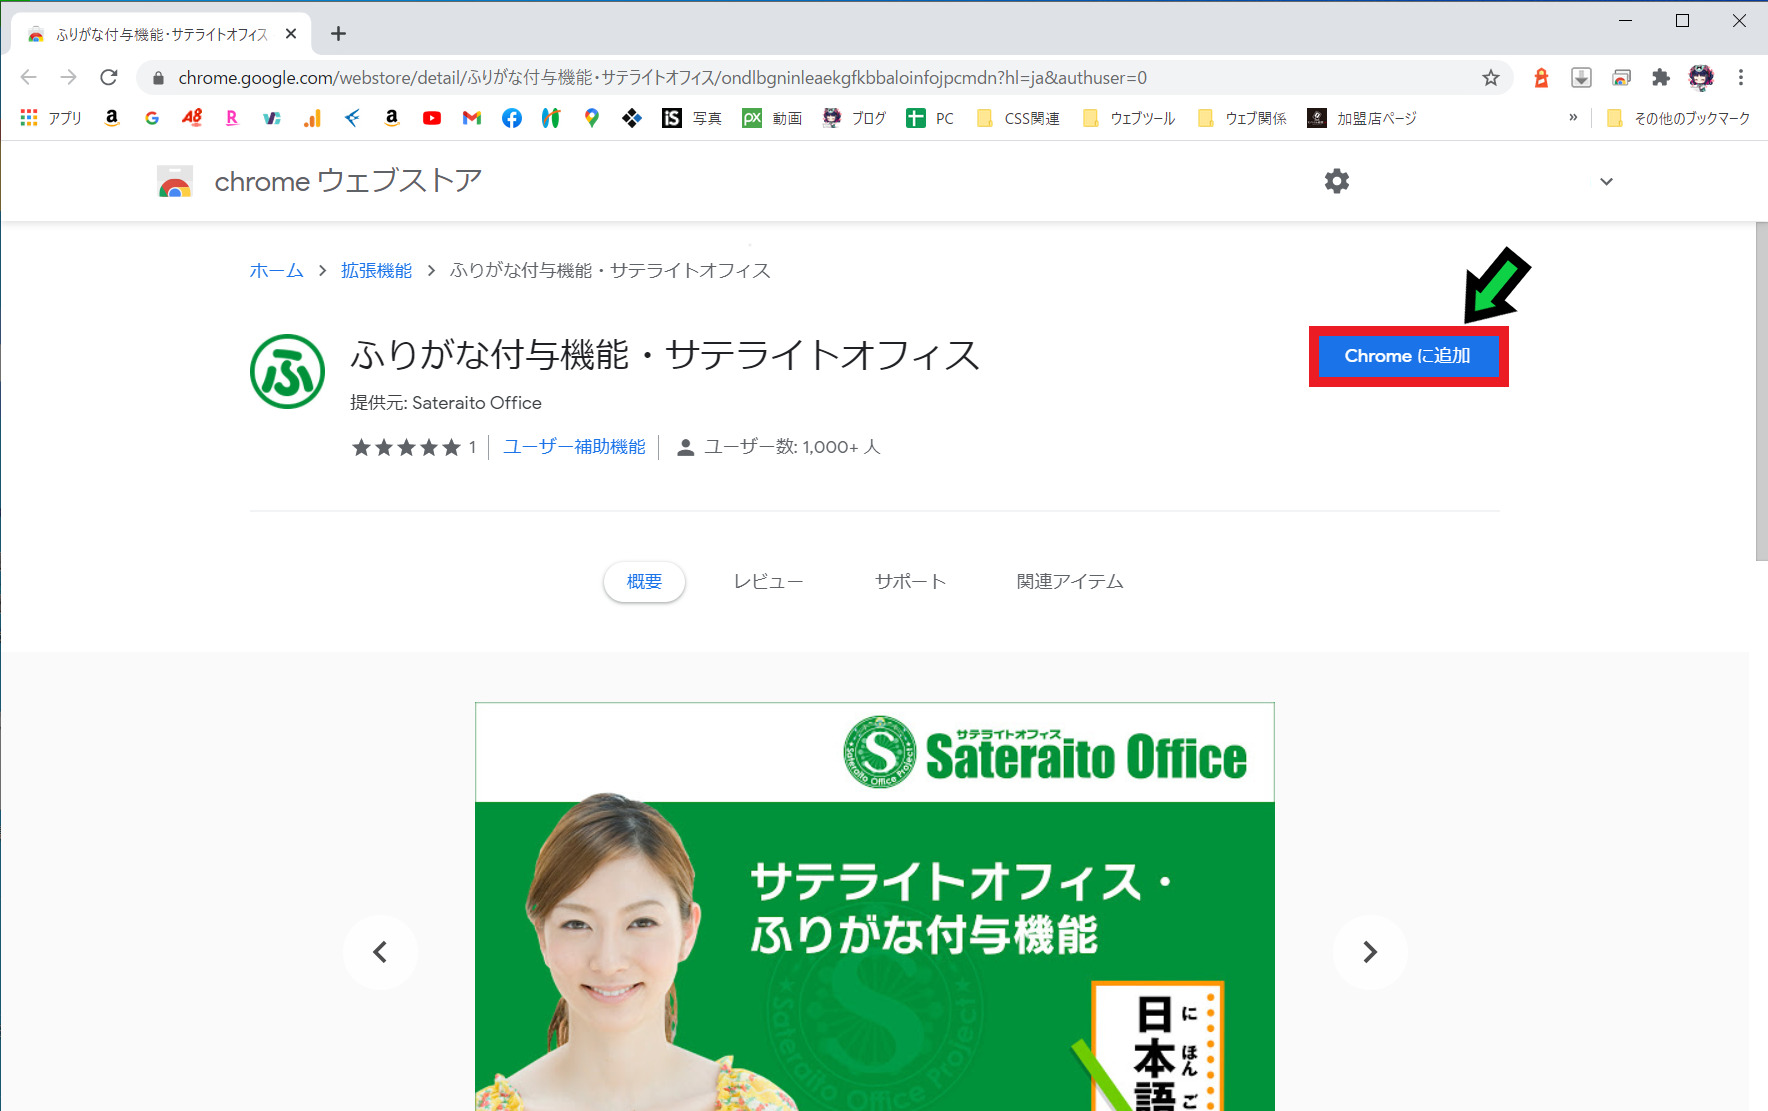Viewport: 1768px width, 1111px height.
Task: Close the ふりがな付与機能 tab
Action: point(291,34)
